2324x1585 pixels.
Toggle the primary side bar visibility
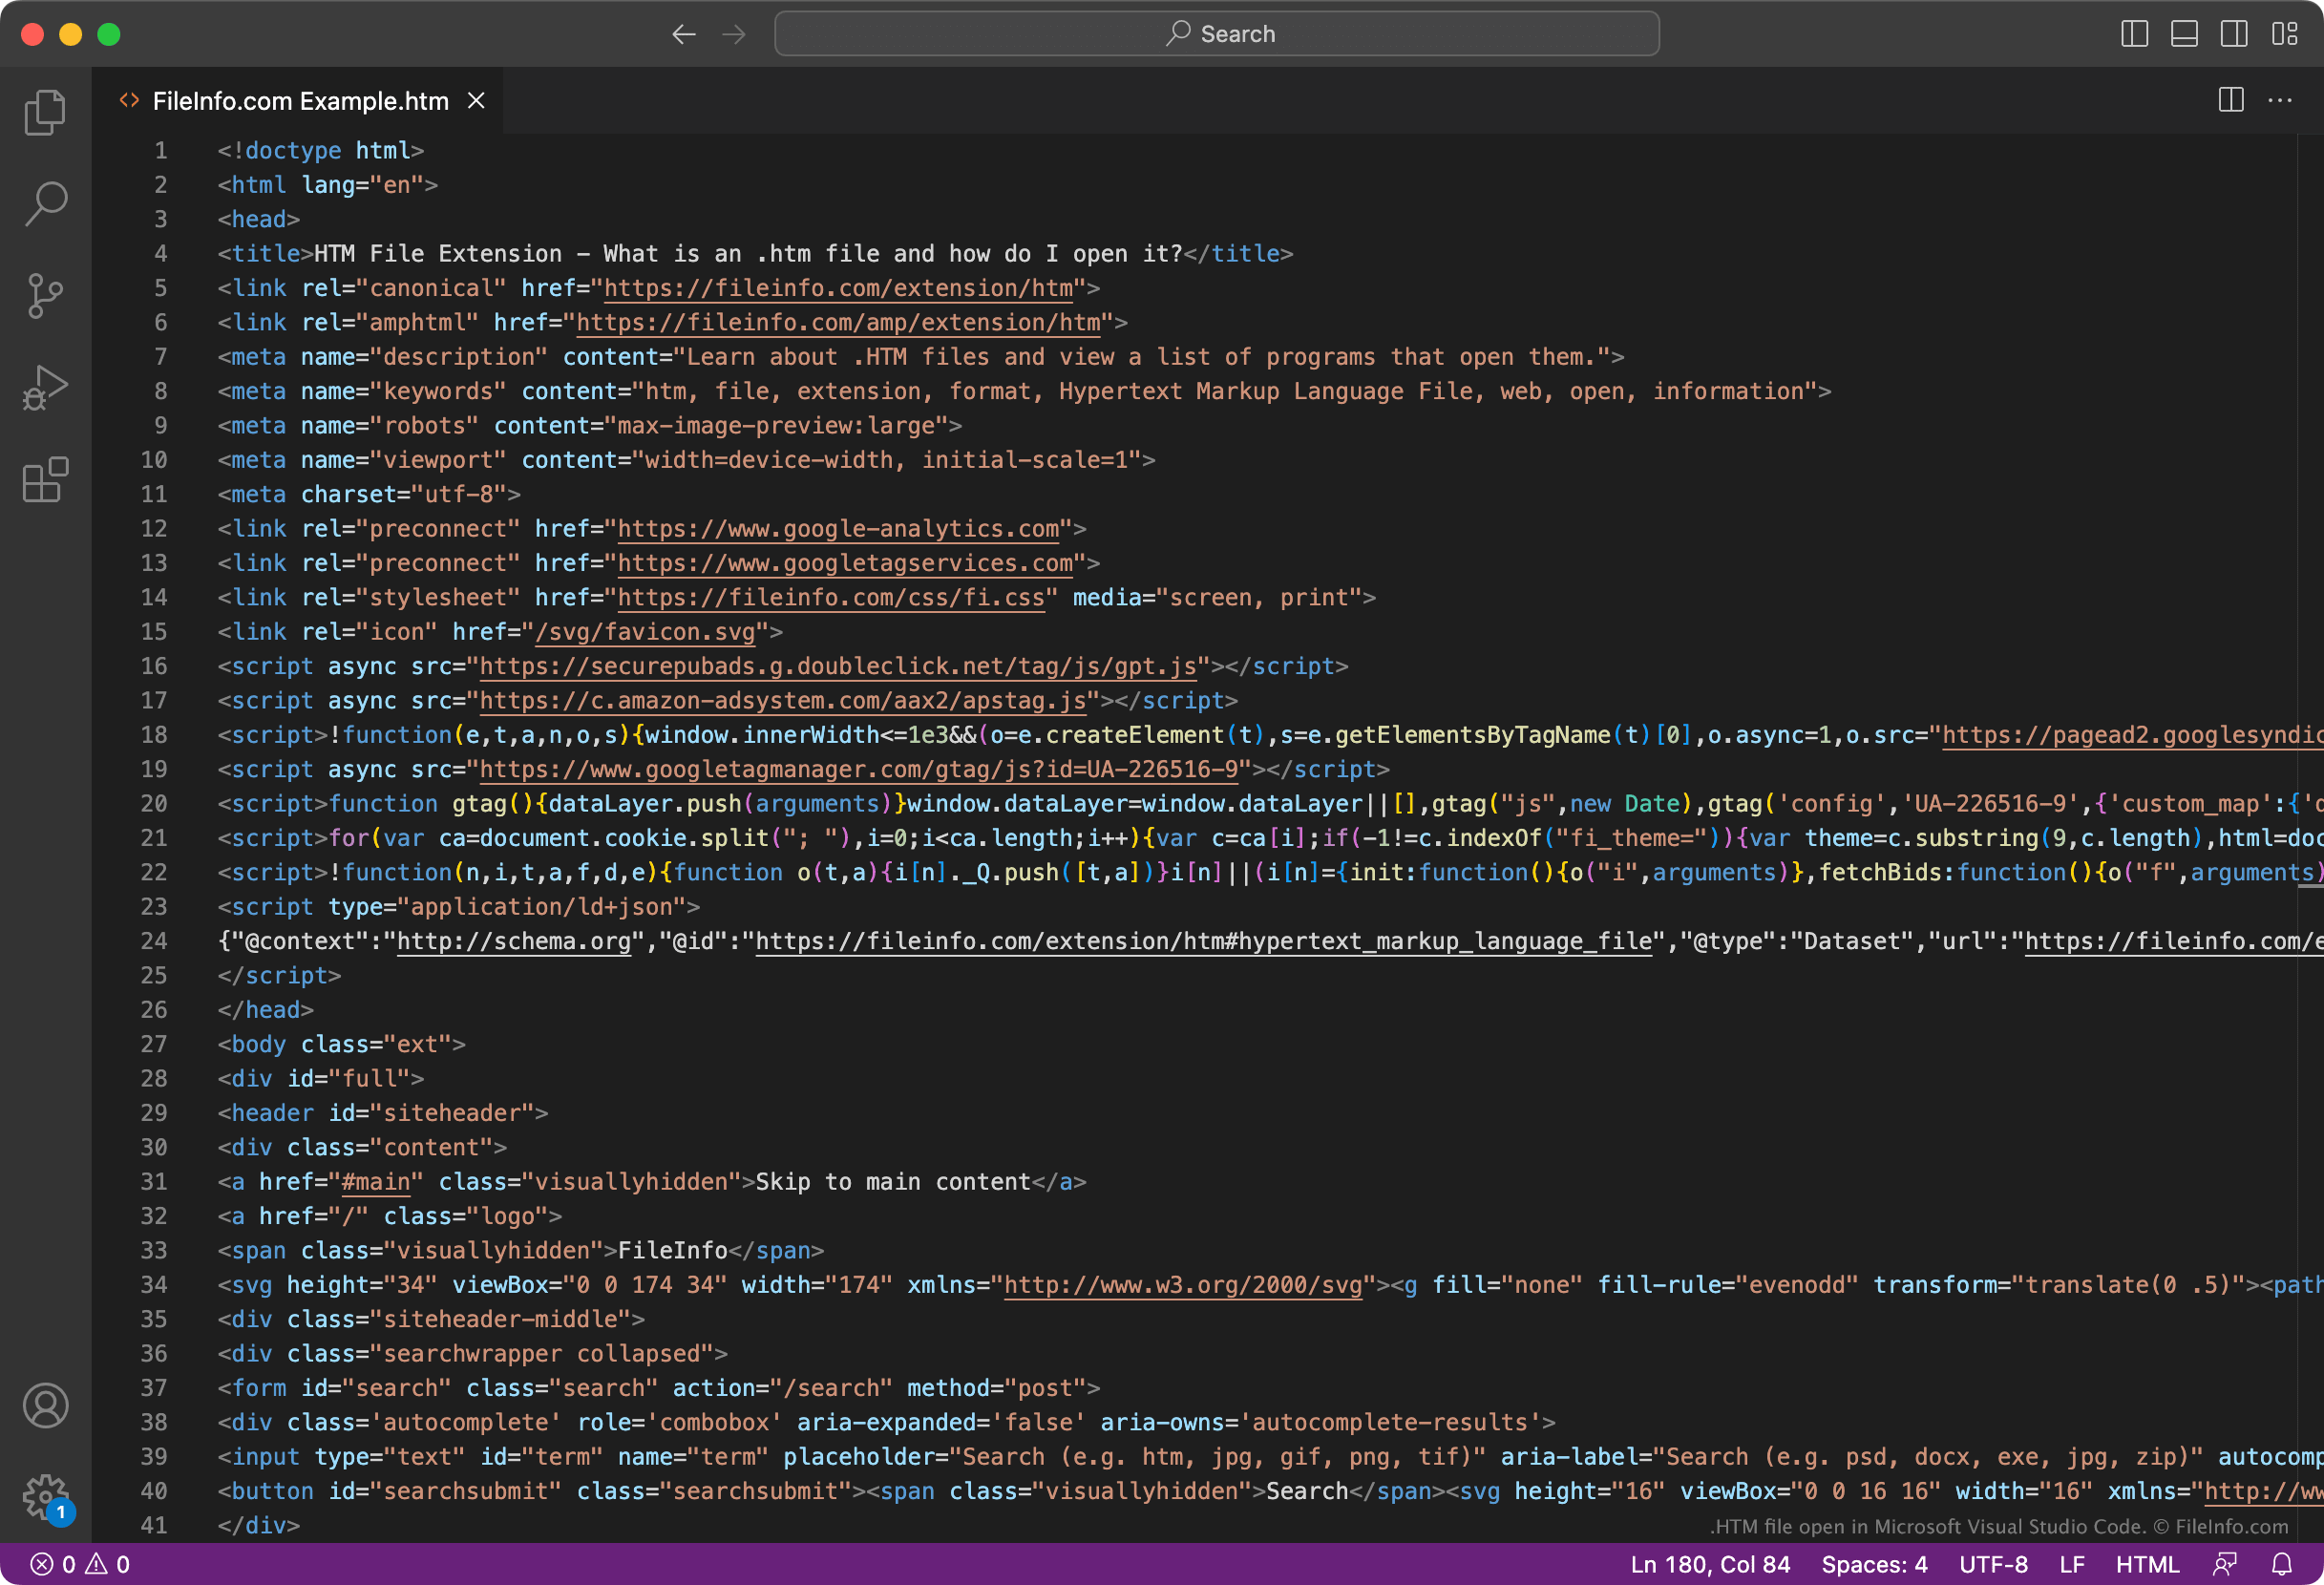(x=2134, y=34)
